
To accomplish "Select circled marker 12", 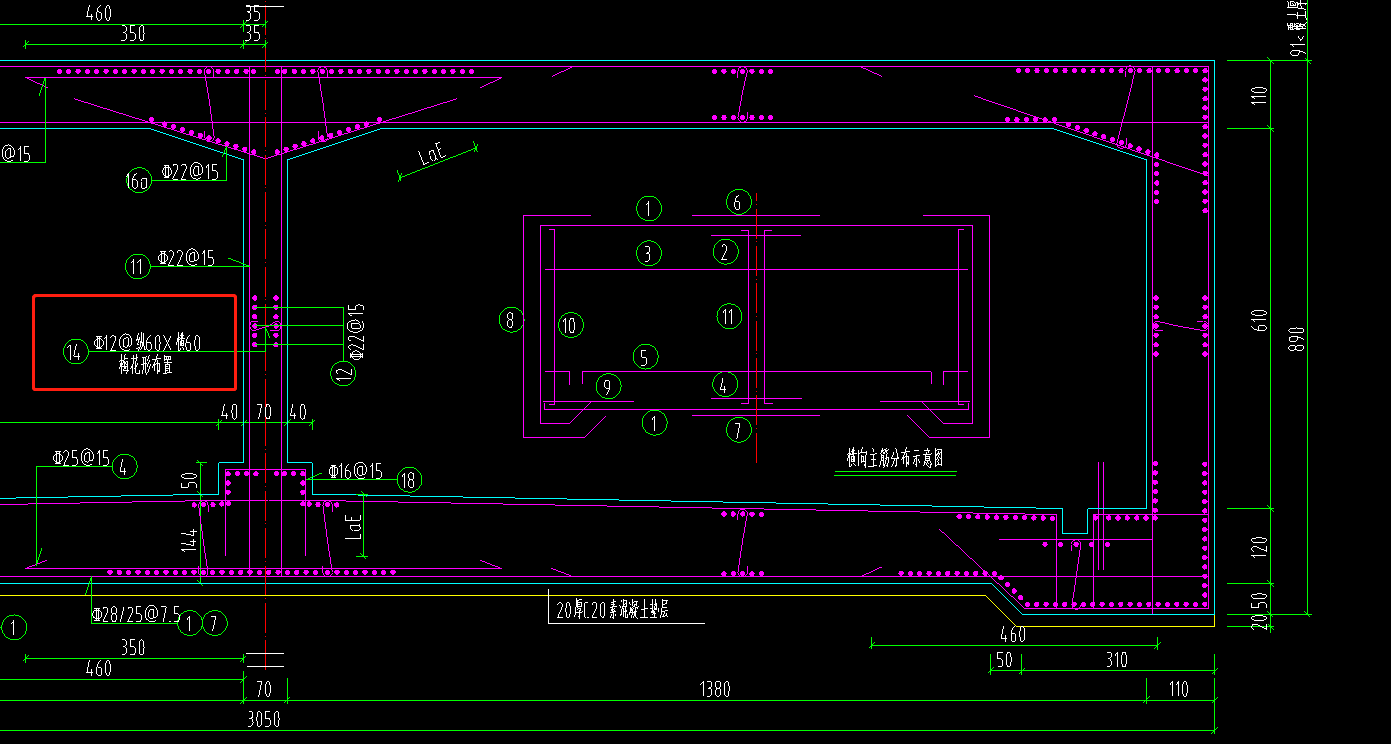I will (x=342, y=374).
